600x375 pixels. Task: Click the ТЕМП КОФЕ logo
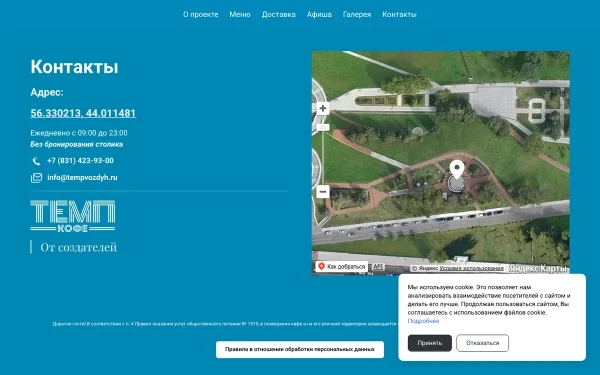[73, 216]
